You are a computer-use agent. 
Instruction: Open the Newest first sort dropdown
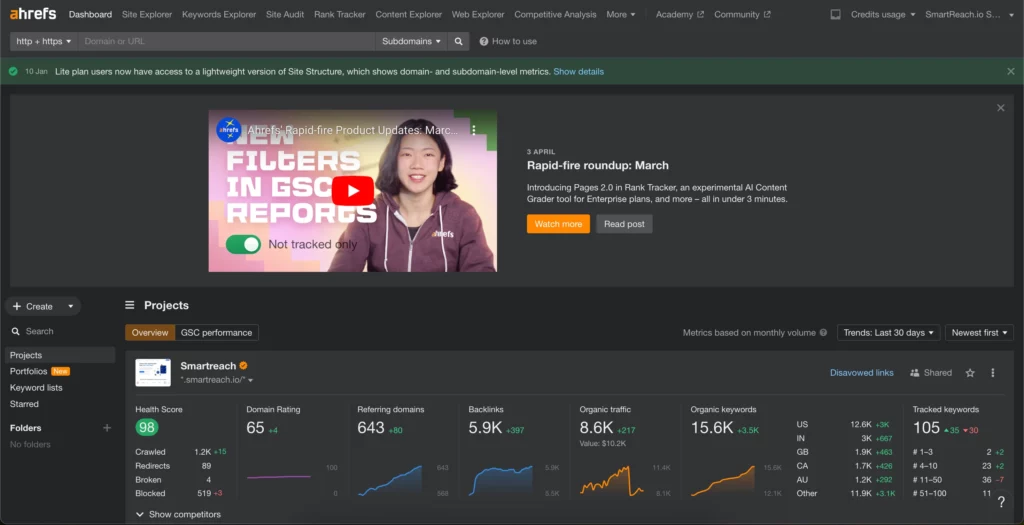point(979,332)
